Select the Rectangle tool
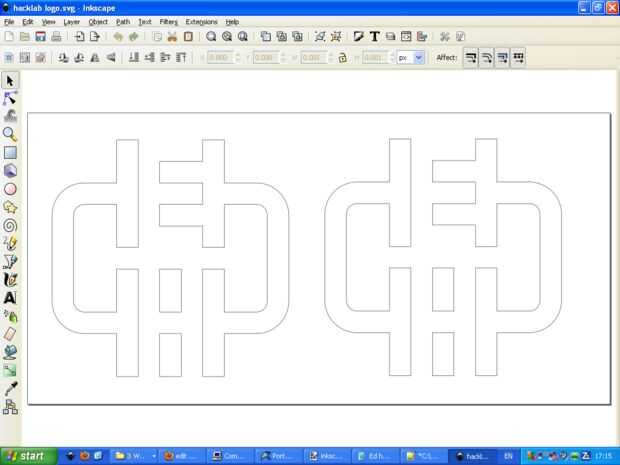 coord(10,153)
